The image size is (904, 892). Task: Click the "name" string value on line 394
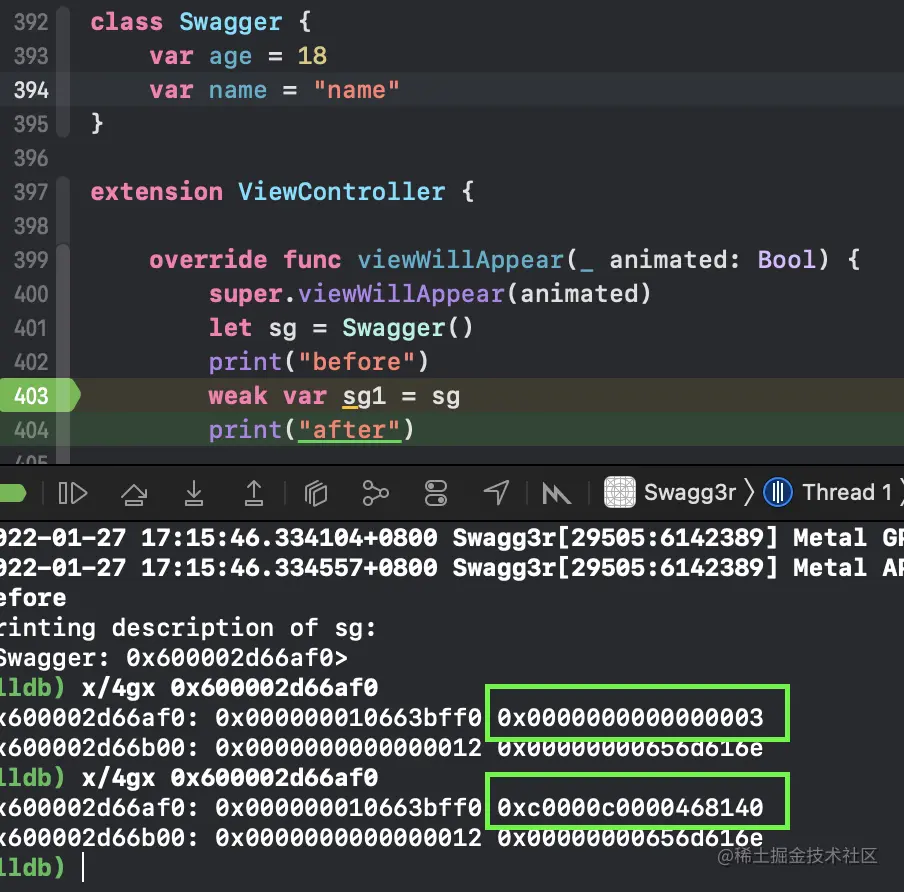click(356, 90)
